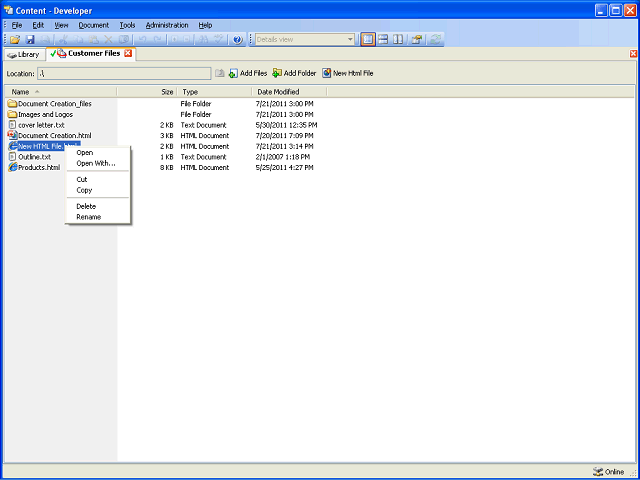Select the cover letter.txt file name
640x480 pixels.
(x=41, y=125)
